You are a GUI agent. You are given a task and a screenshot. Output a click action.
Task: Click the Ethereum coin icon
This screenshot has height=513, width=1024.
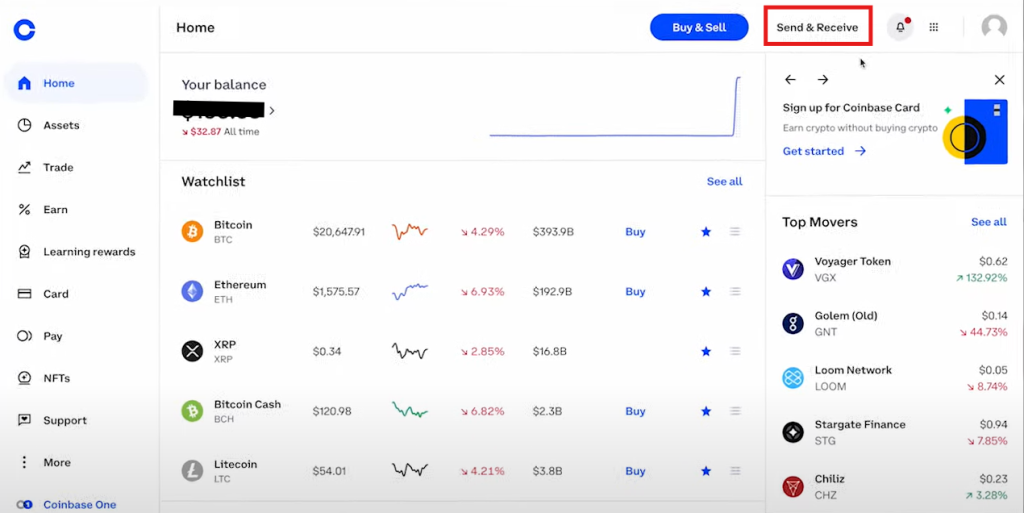[x=192, y=291]
